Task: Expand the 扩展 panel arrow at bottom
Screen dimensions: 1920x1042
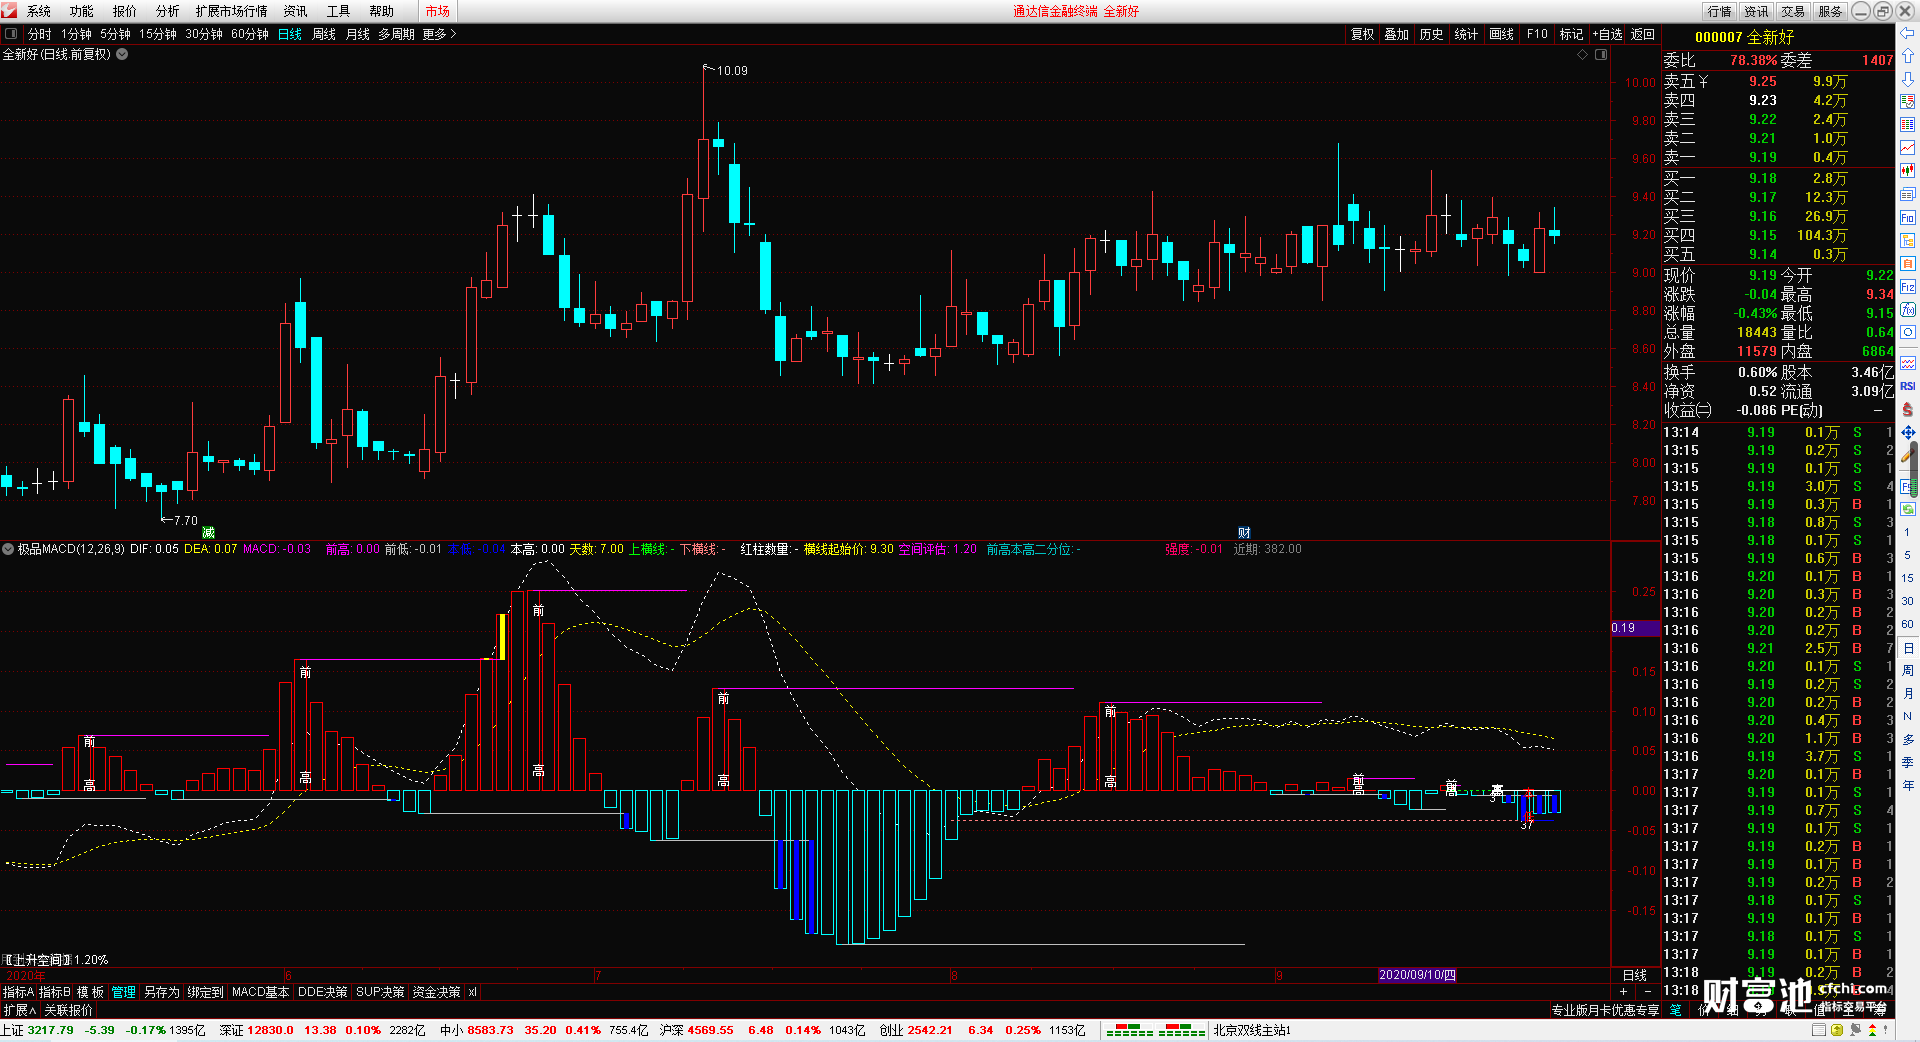Action: (20, 1010)
